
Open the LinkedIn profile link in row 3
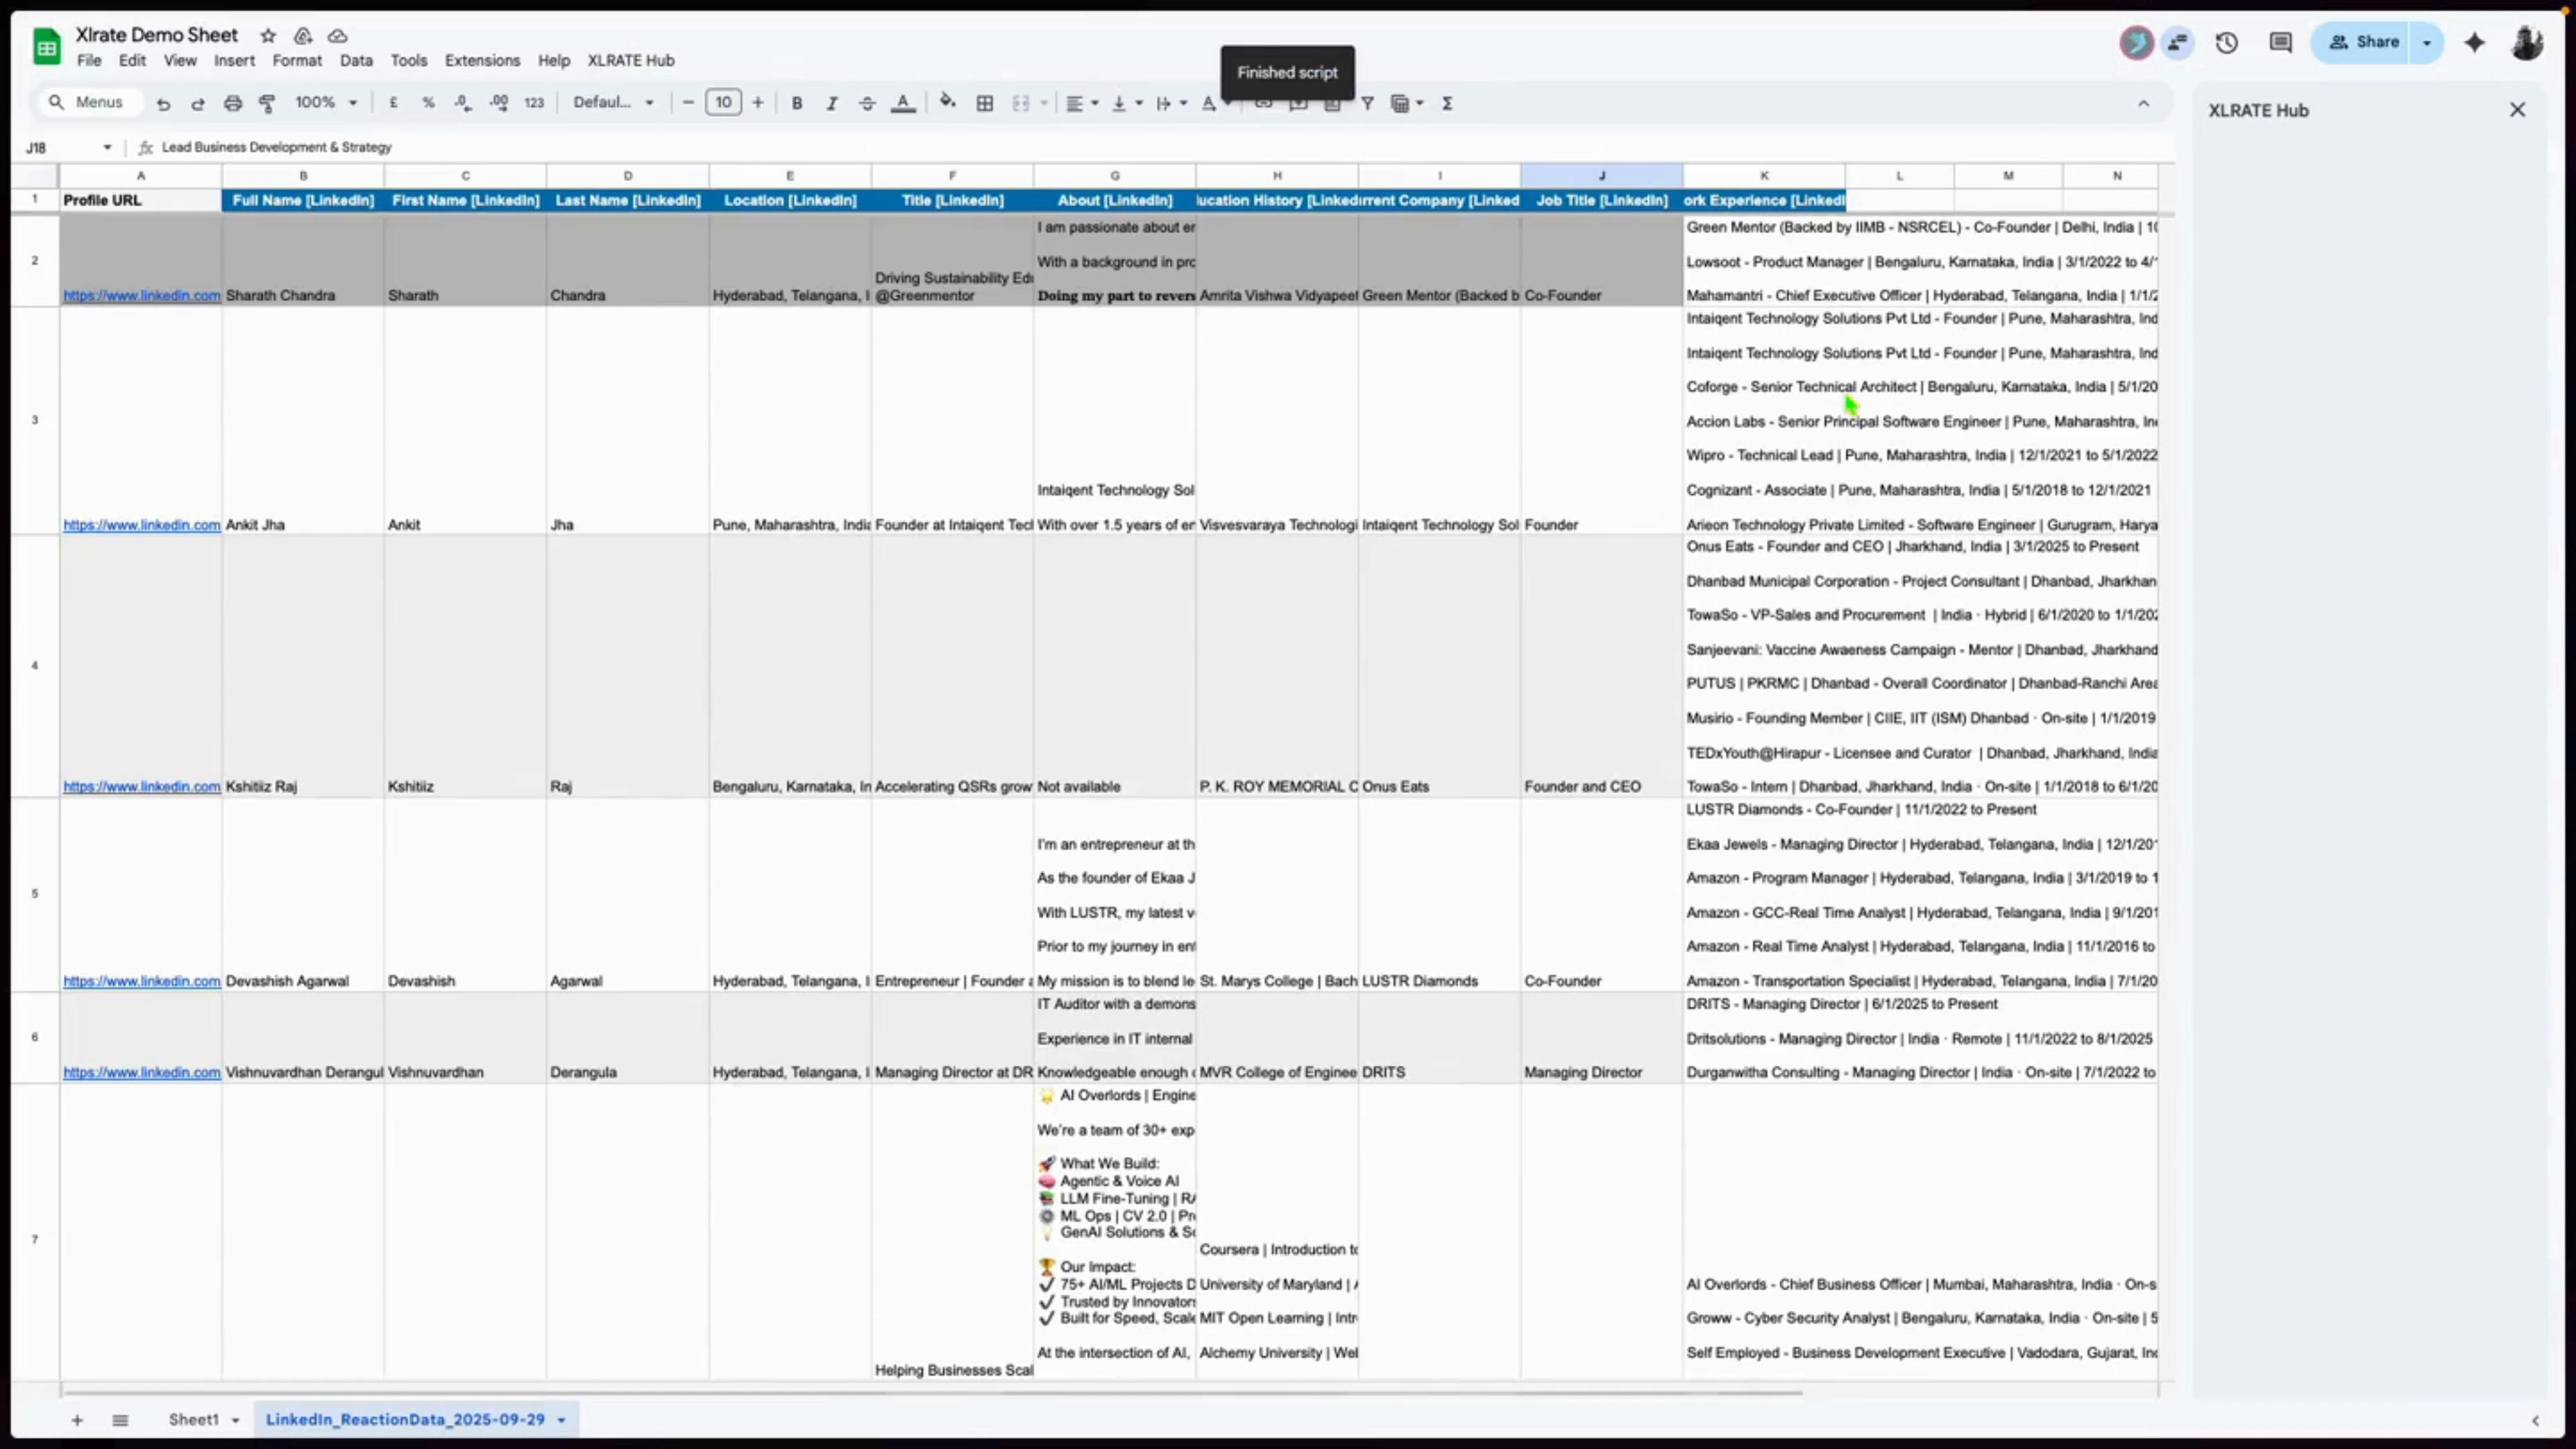coord(141,525)
